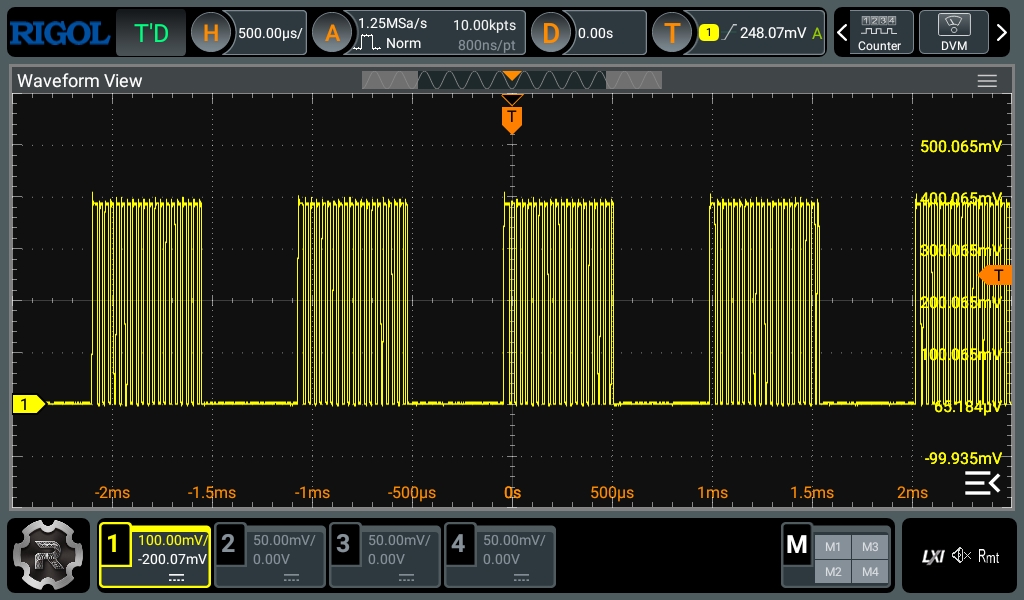Open the Counter function icon
Image resolution: width=1024 pixels, height=600 pixels.
pos(878,33)
